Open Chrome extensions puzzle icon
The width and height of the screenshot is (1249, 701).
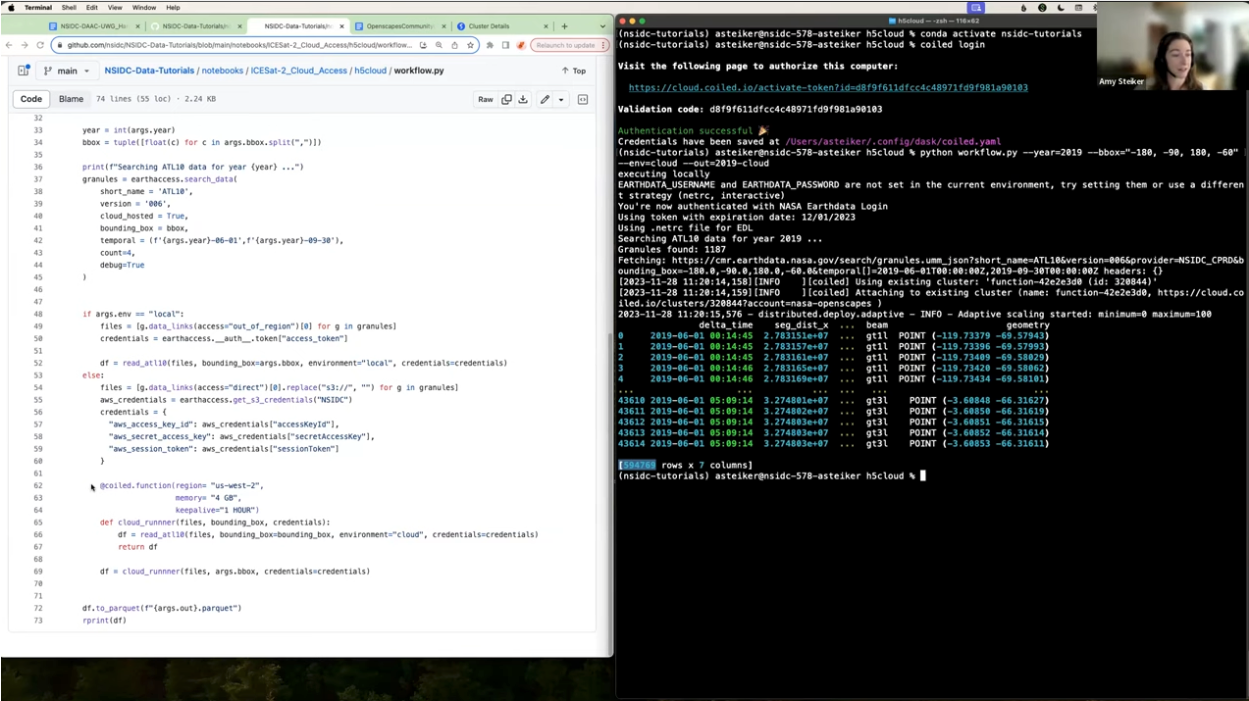(x=490, y=45)
